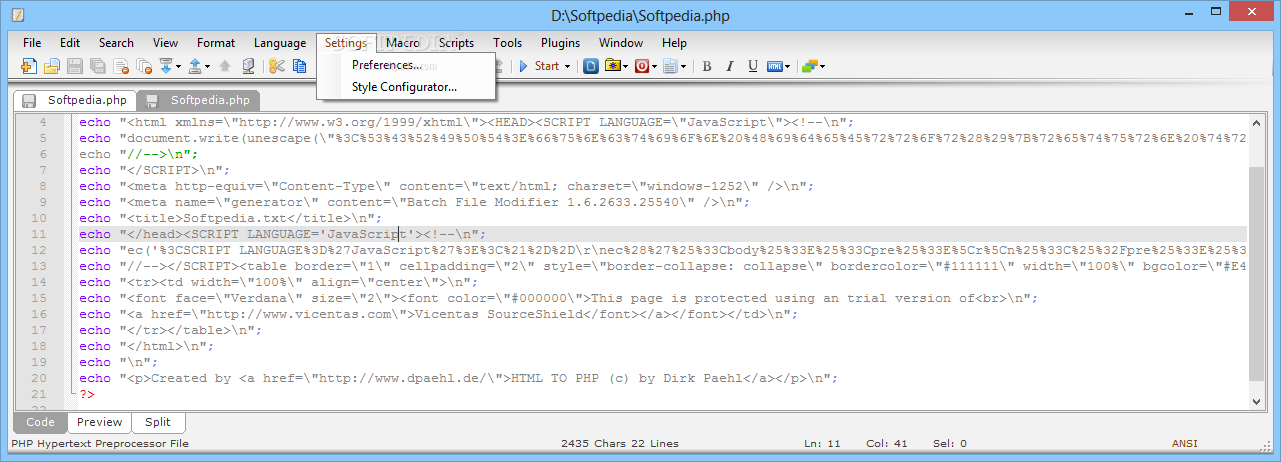
Task: Open the Edit menu
Action: click(70, 43)
